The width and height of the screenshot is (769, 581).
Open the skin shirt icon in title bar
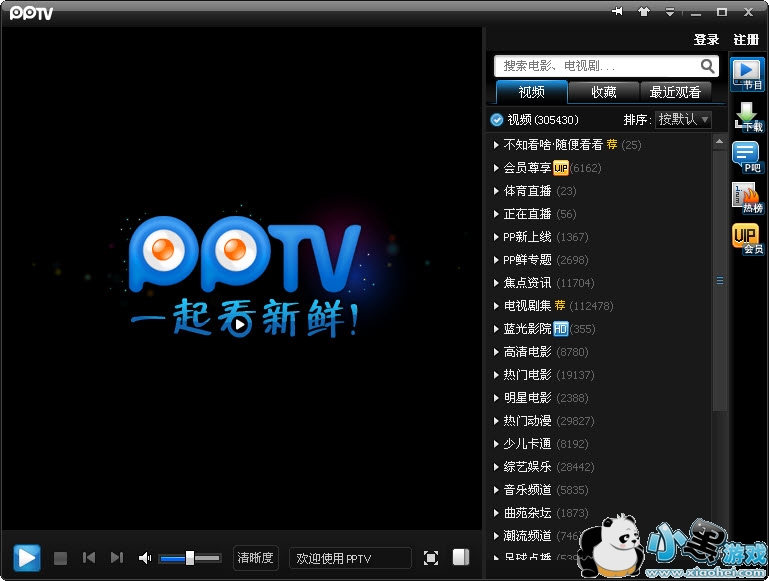point(643,11)
